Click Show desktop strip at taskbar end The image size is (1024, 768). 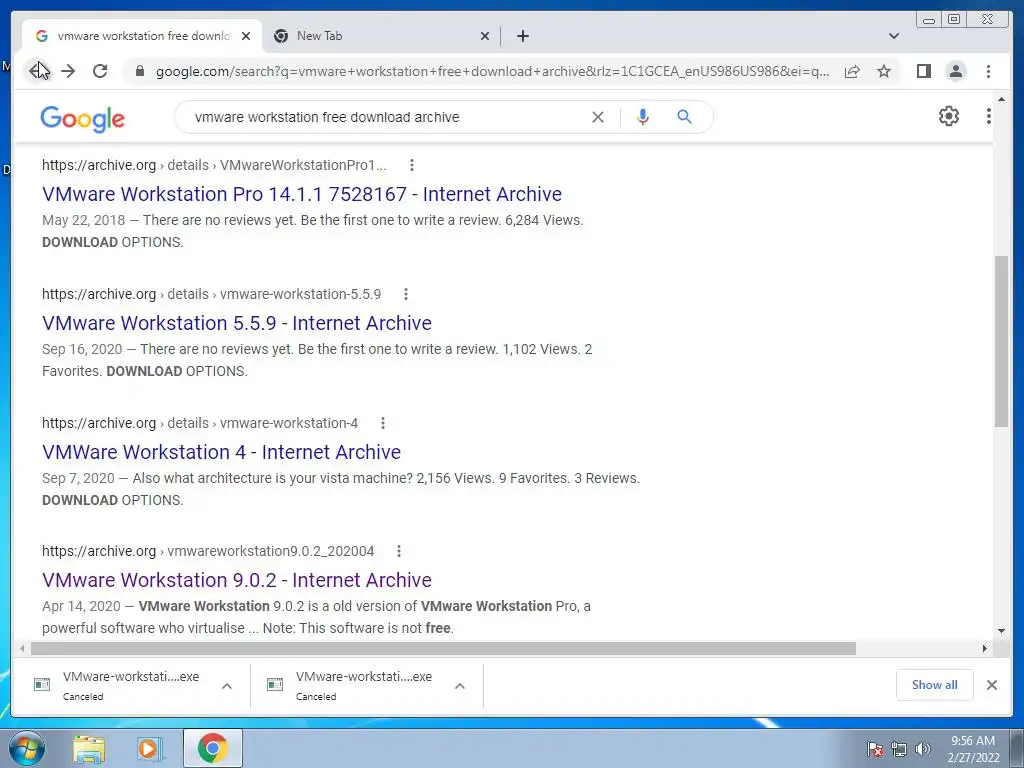pos(1017,748)
